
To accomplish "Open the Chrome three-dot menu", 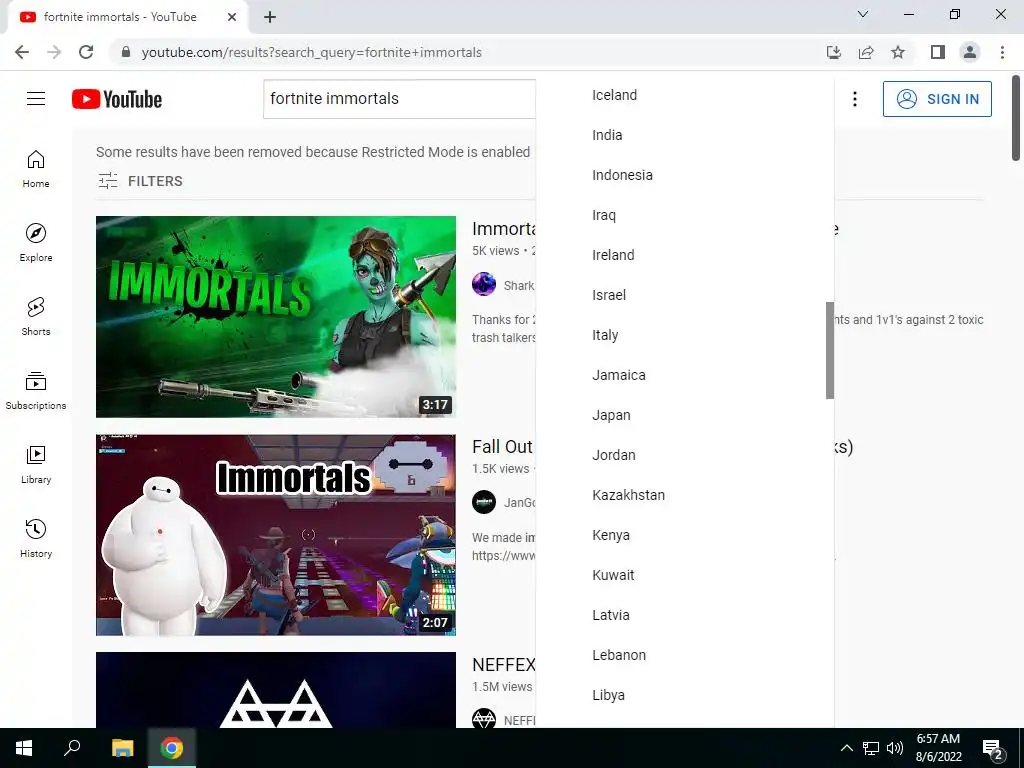I will coord(1002,52).
